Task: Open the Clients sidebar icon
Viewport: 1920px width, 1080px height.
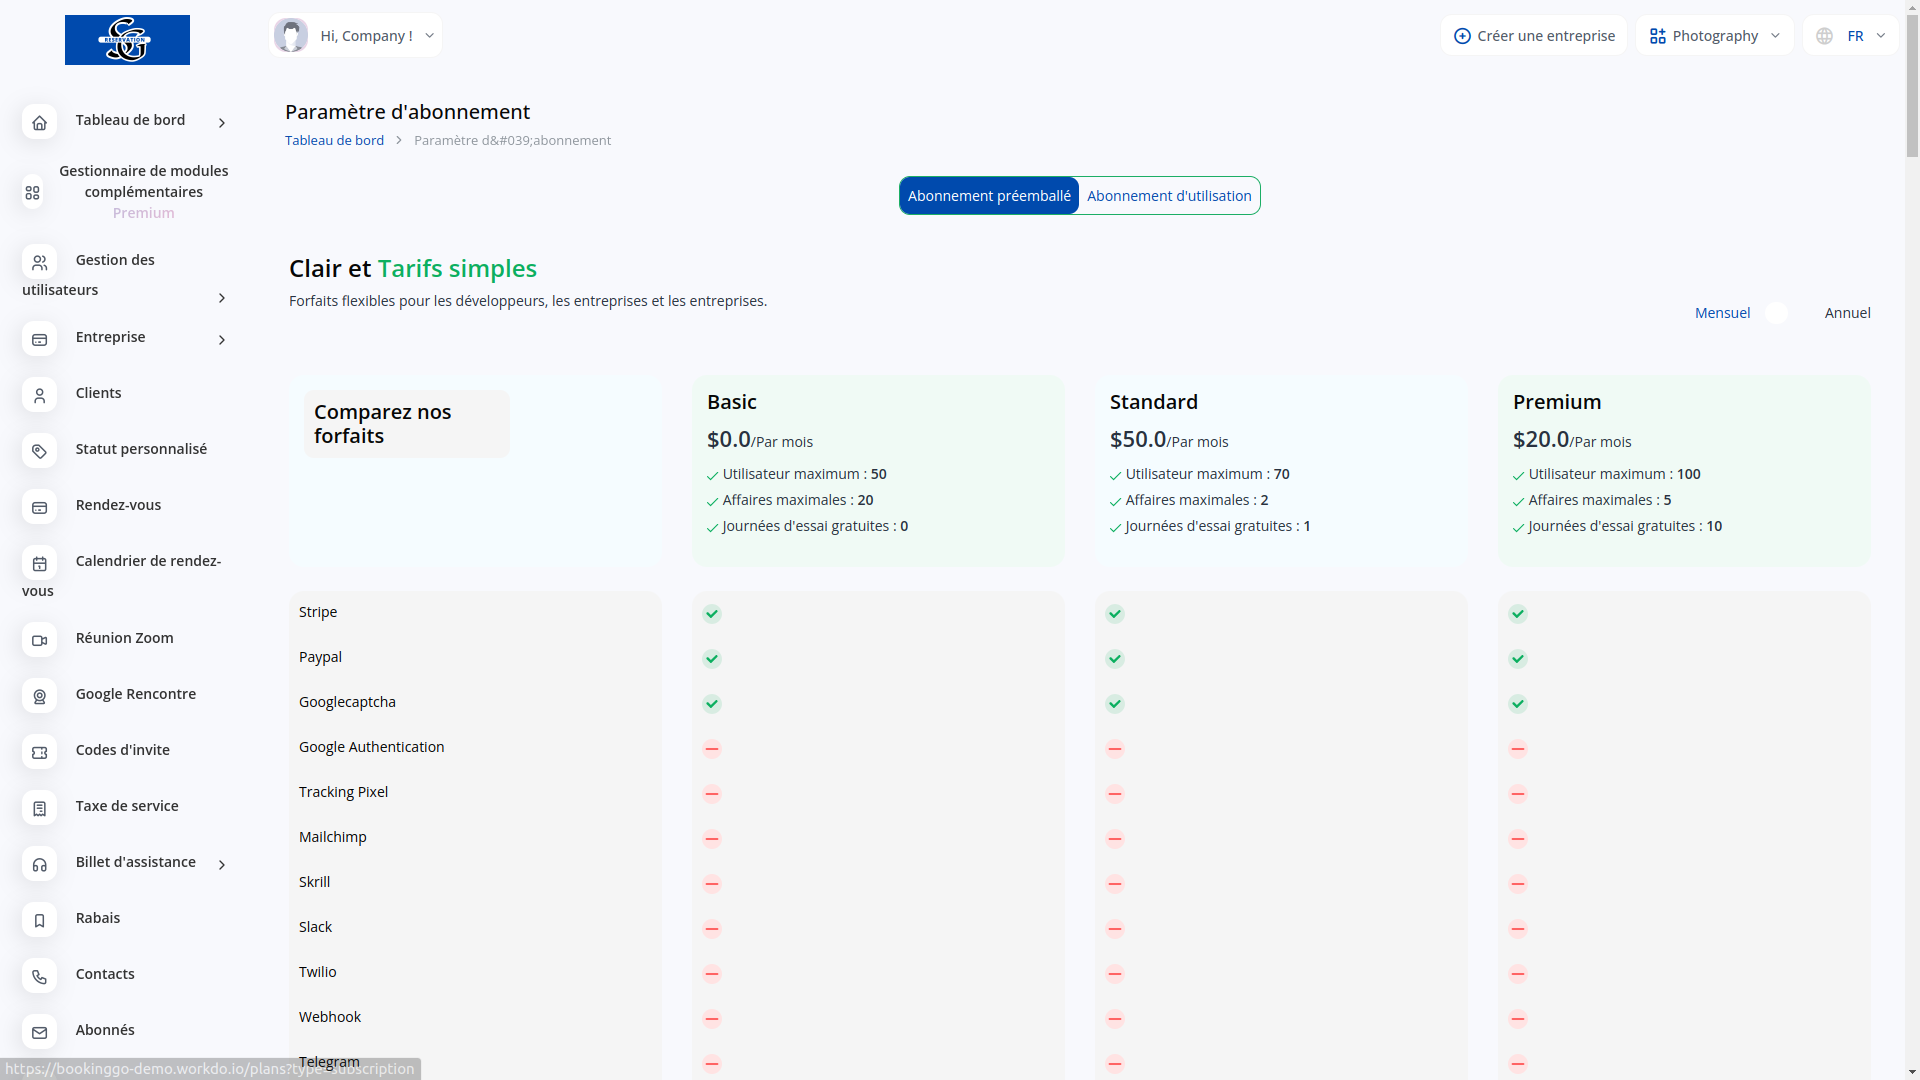Action: click(39, 395)
